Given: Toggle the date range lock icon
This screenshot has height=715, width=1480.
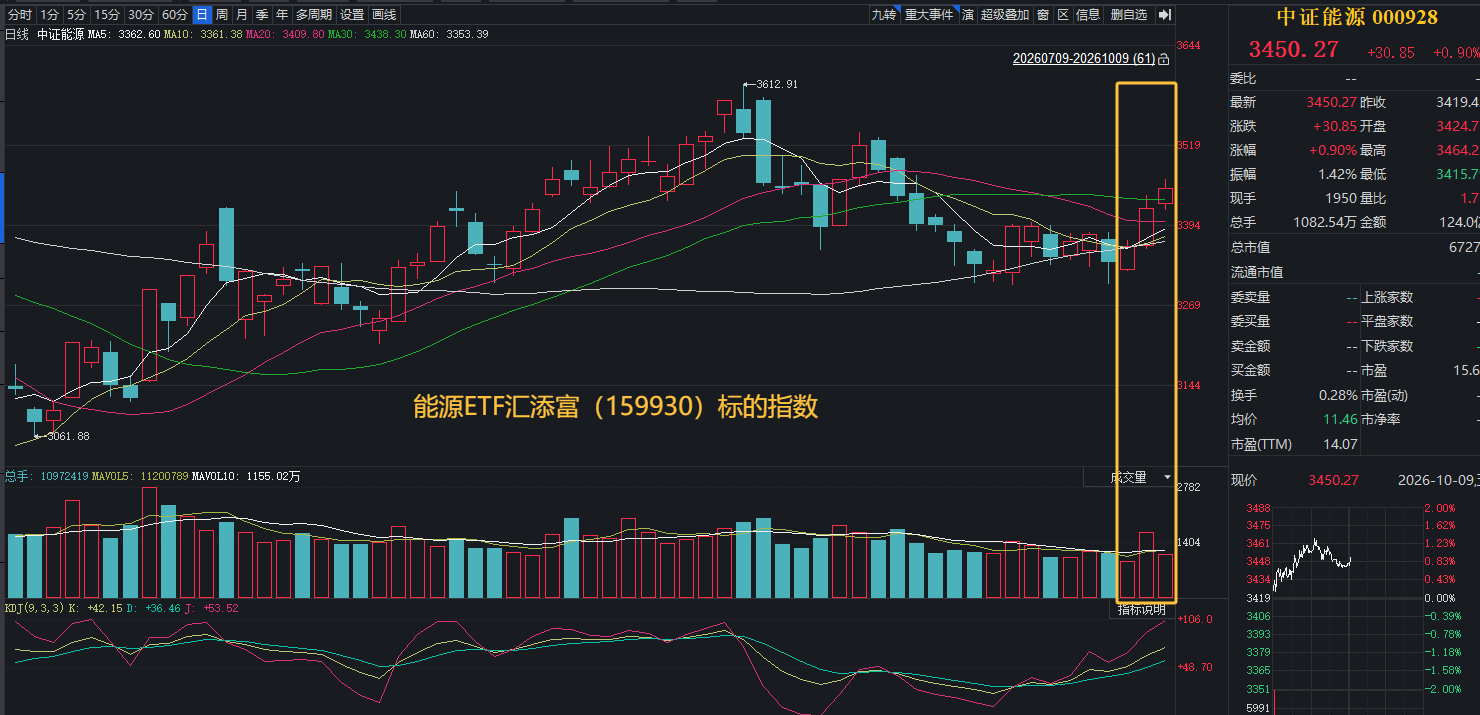Looking at the screenshot, I should pyautogui.click(x=1164, y=59).
